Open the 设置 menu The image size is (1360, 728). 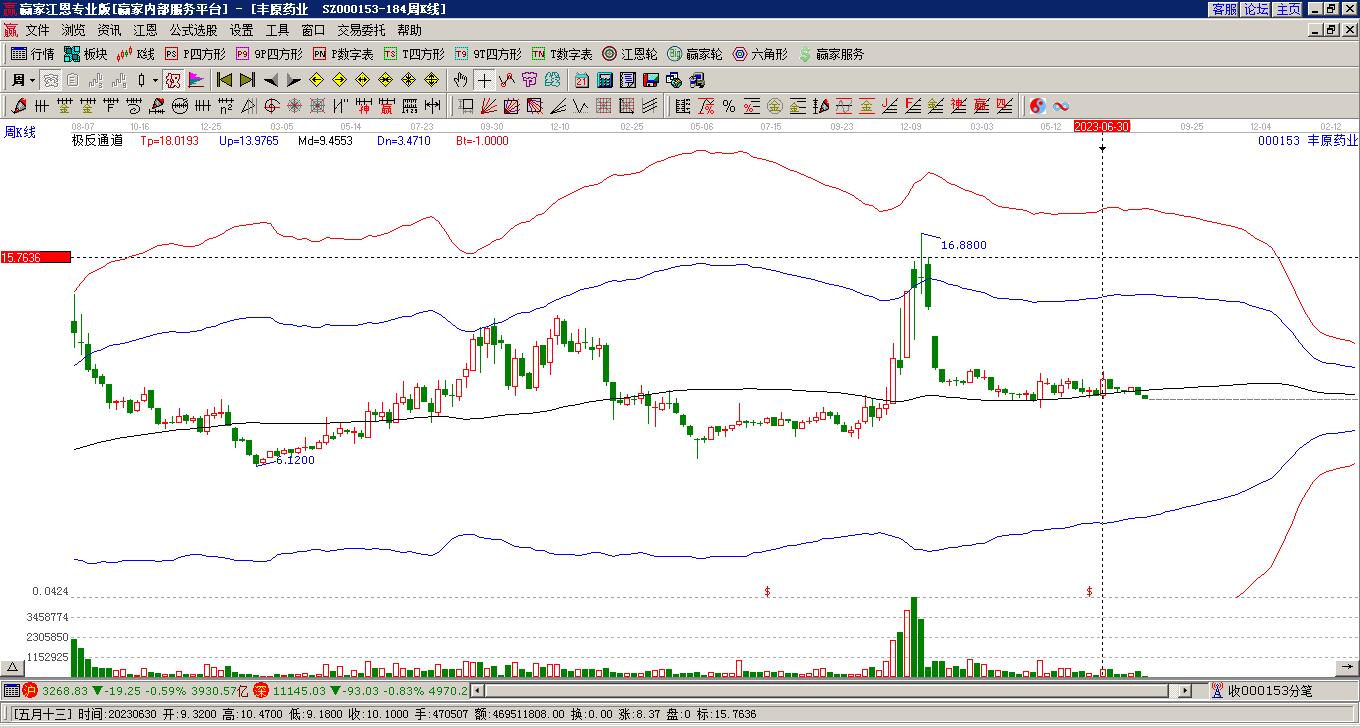pyautogui.click(x=241, y=31)
